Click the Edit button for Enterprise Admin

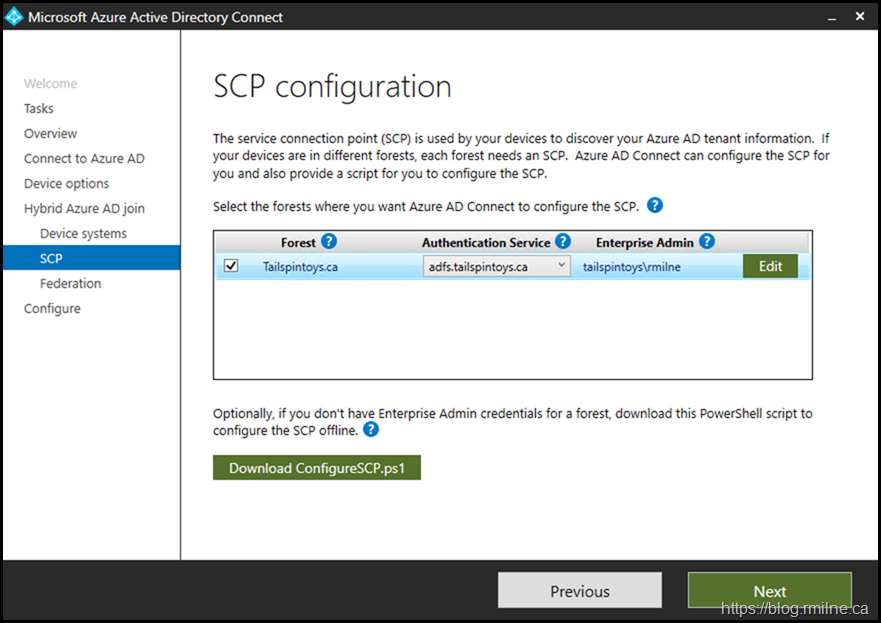point(769,266)
